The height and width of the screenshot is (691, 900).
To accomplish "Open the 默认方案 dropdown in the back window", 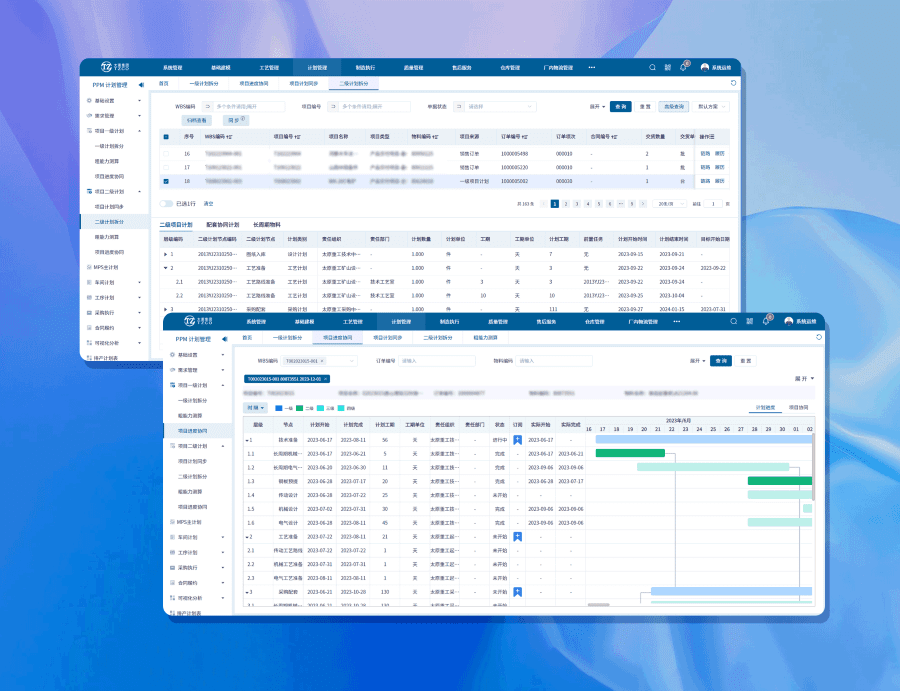I will (711, 106).
